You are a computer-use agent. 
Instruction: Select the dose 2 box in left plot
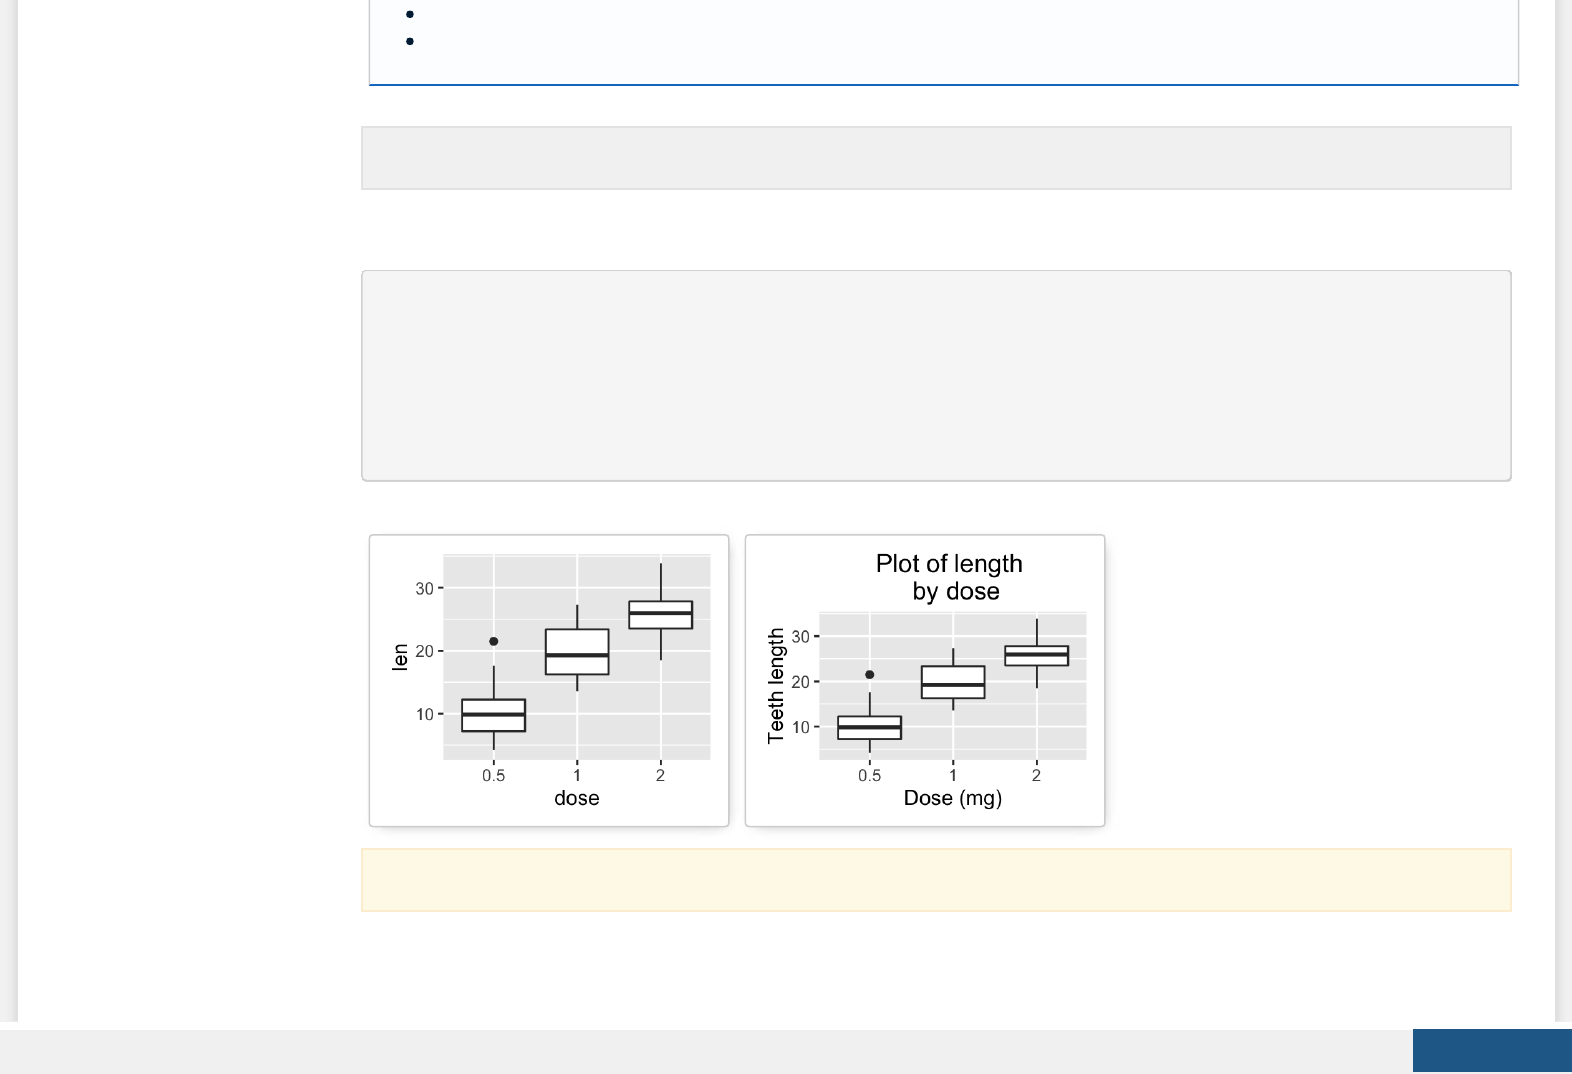[660, 615]
